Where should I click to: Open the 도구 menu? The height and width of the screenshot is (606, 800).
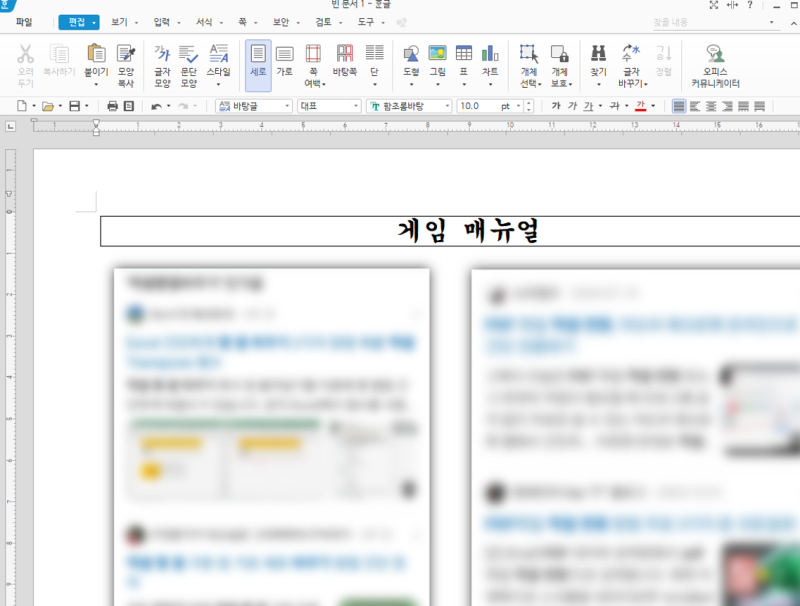click(x=368, y=22)
